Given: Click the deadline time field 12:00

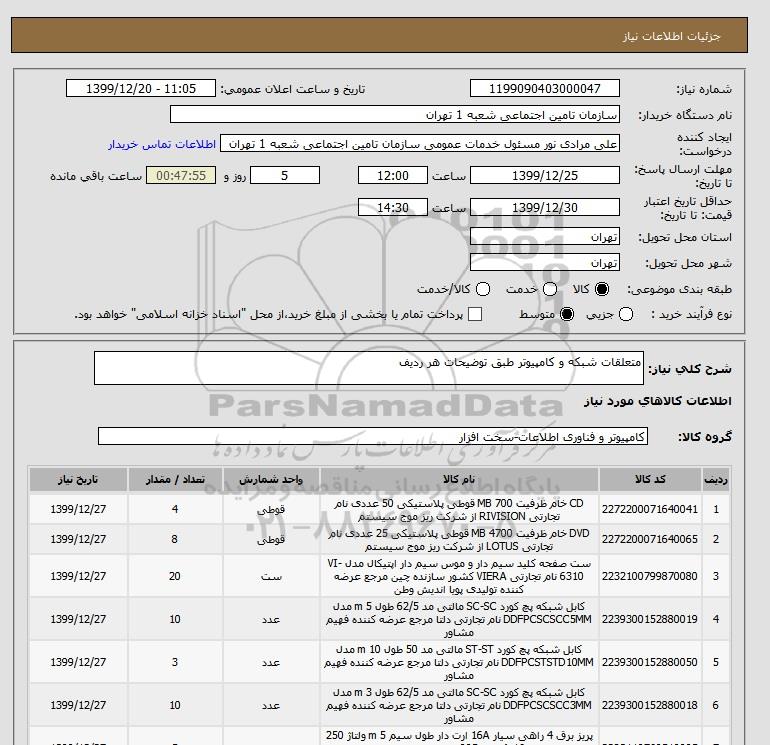Looking at the screenshot, I should [393, 175].
